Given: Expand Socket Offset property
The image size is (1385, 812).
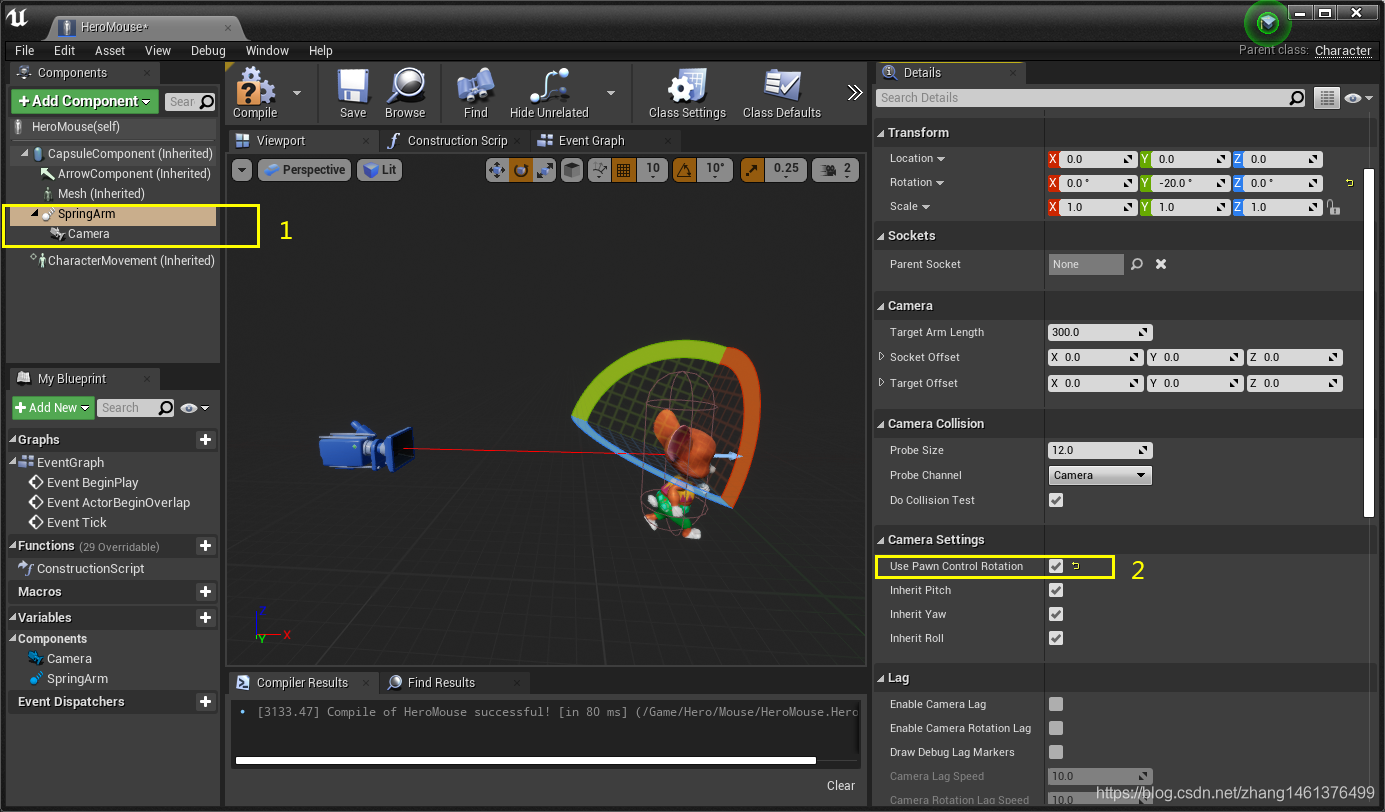Looking at the screenshot, I should pyautogui.click(x=881, y=357).
